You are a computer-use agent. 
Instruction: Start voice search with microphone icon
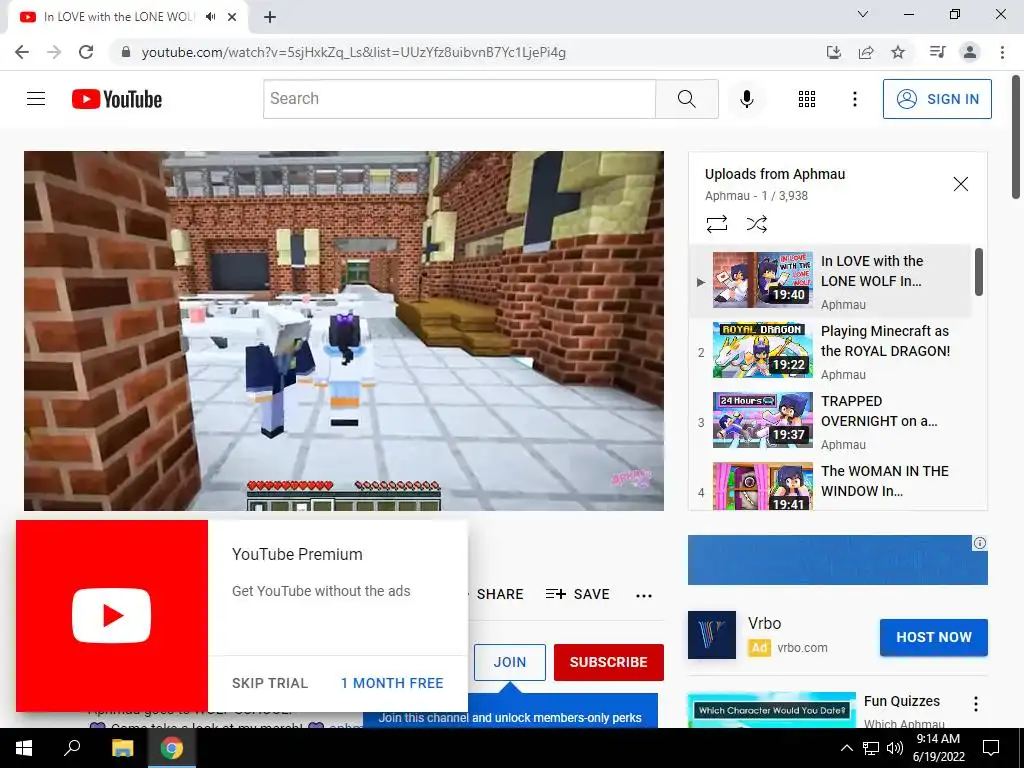(x=746, y=99)
